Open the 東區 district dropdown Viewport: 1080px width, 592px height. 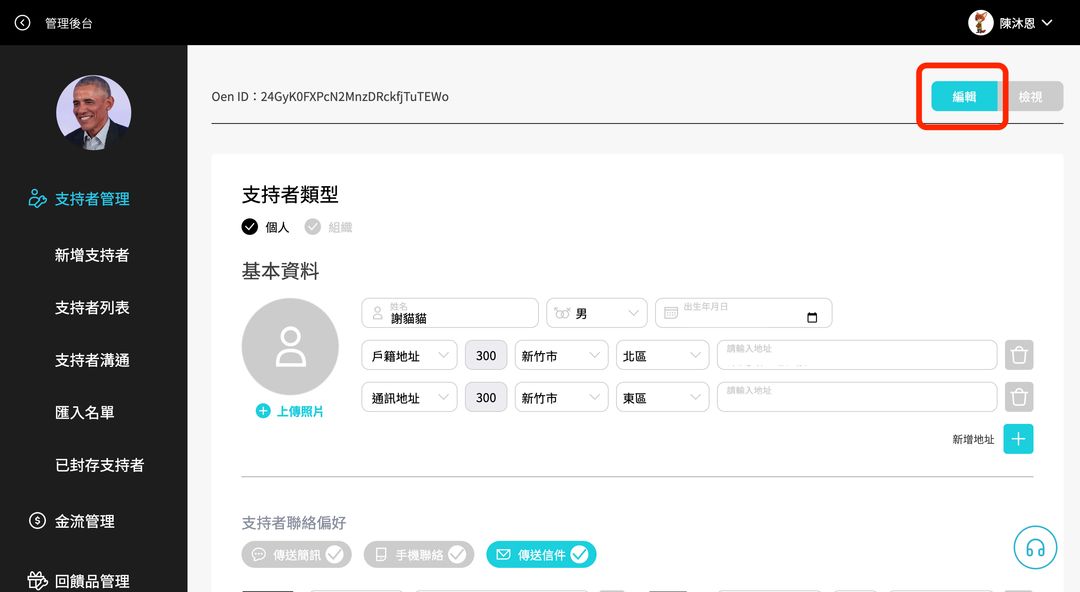tap(662, 397)
